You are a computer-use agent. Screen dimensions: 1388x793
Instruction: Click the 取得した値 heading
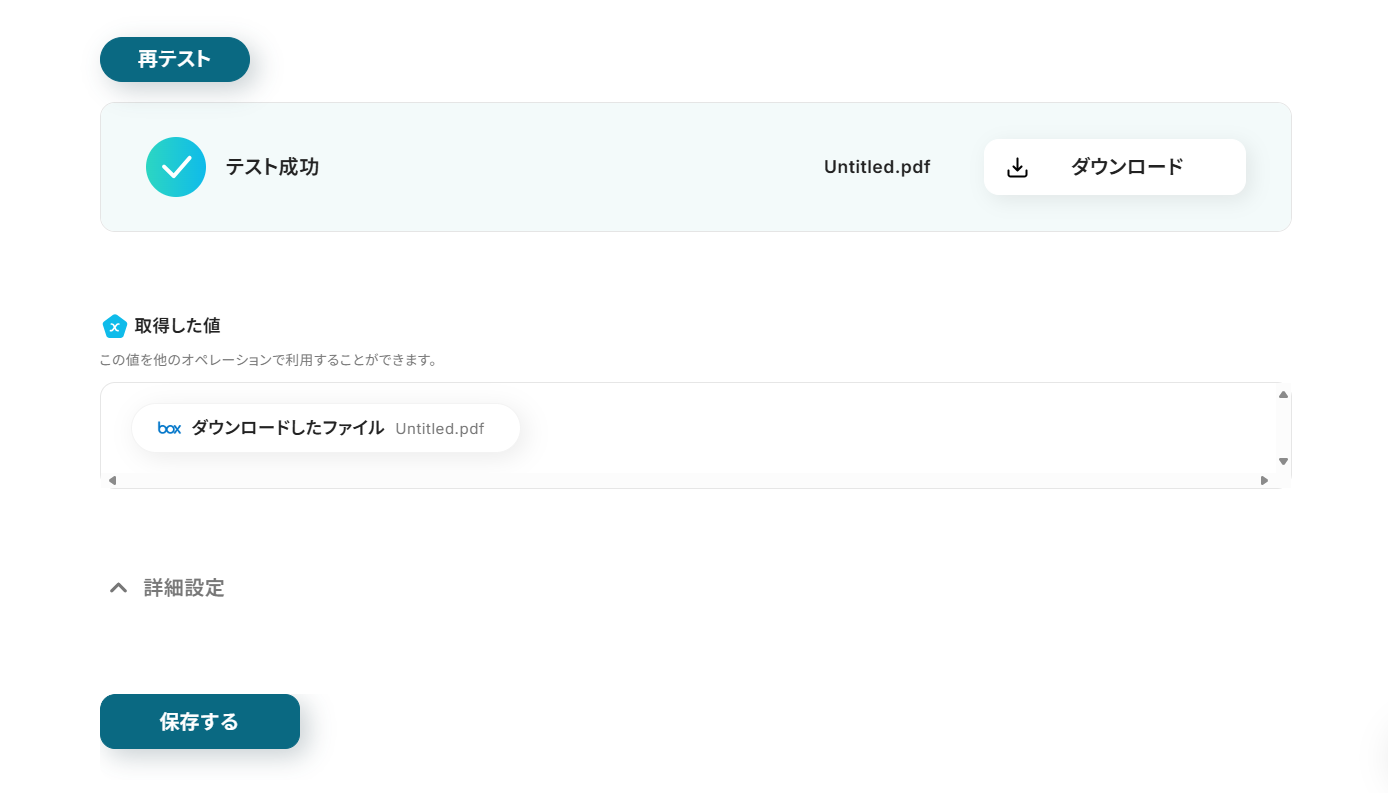178,326
